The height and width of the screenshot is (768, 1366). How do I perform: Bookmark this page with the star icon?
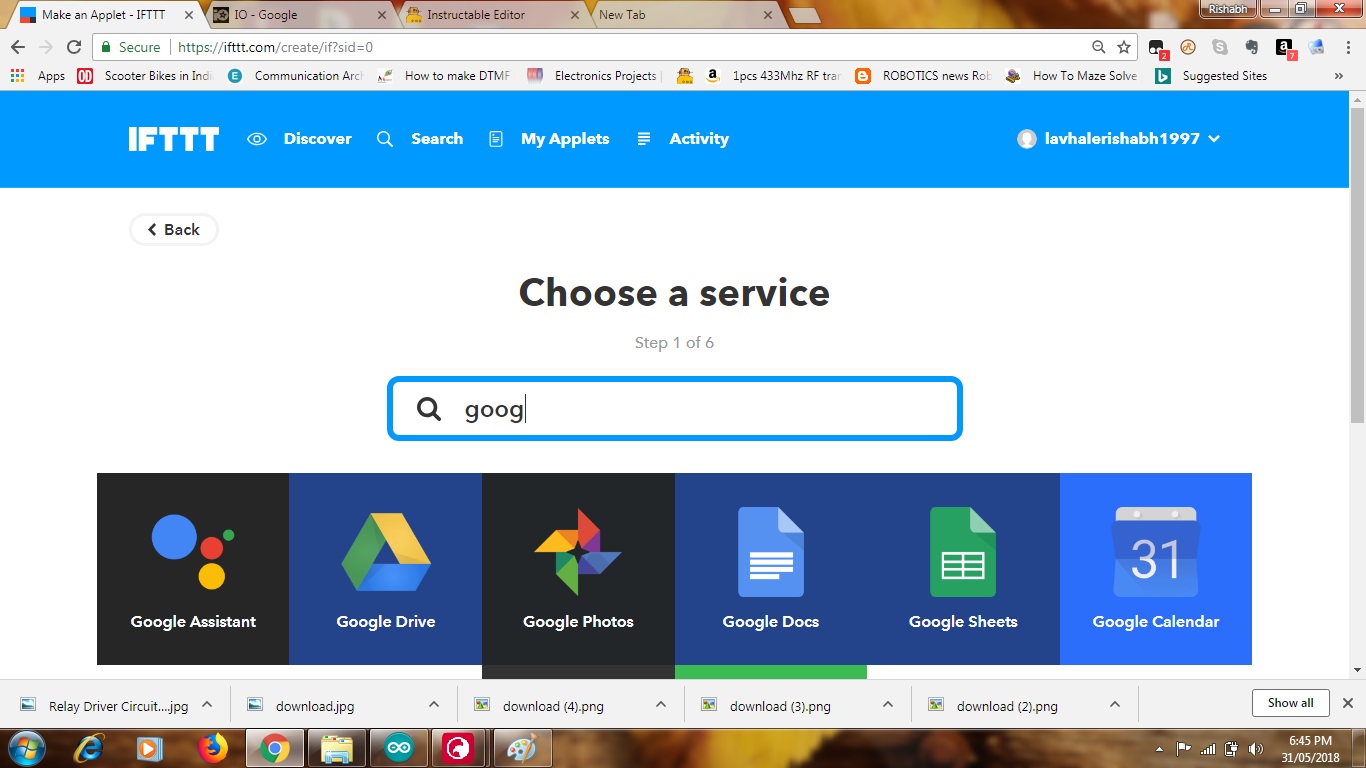tap(1124, 47)
